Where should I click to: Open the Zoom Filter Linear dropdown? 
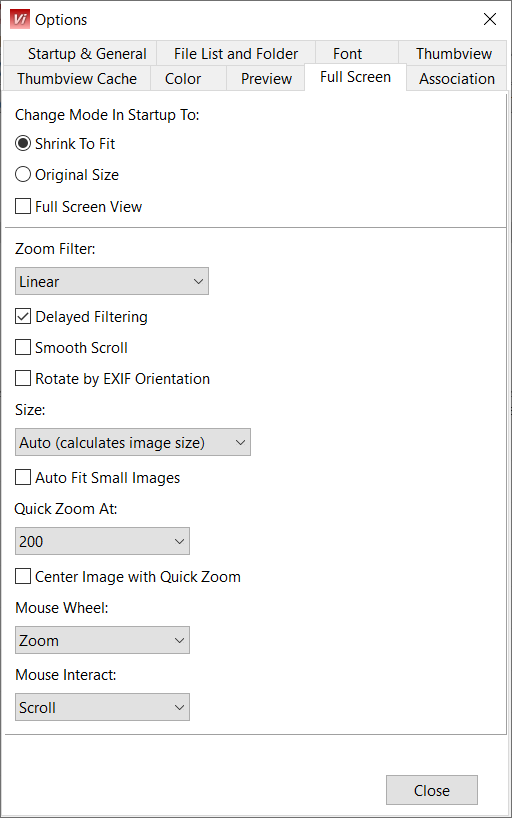pyautogui.click(x=112, y=281)
